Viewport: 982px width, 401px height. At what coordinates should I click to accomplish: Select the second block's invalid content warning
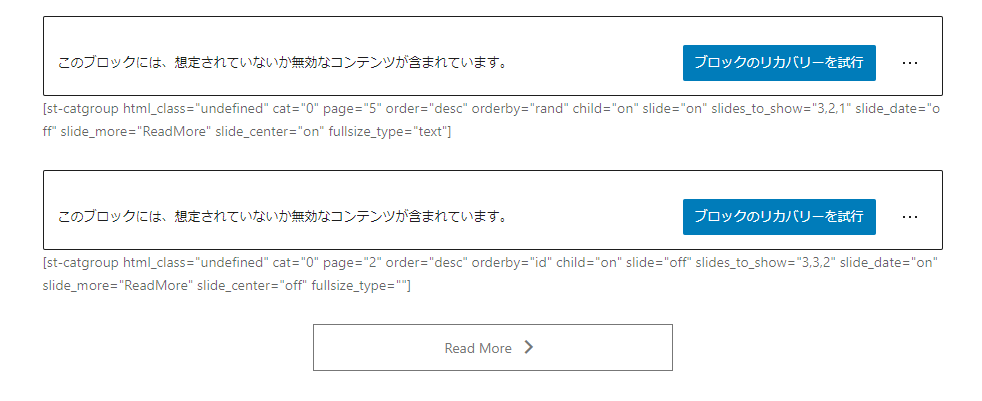[x=282, y=217]
